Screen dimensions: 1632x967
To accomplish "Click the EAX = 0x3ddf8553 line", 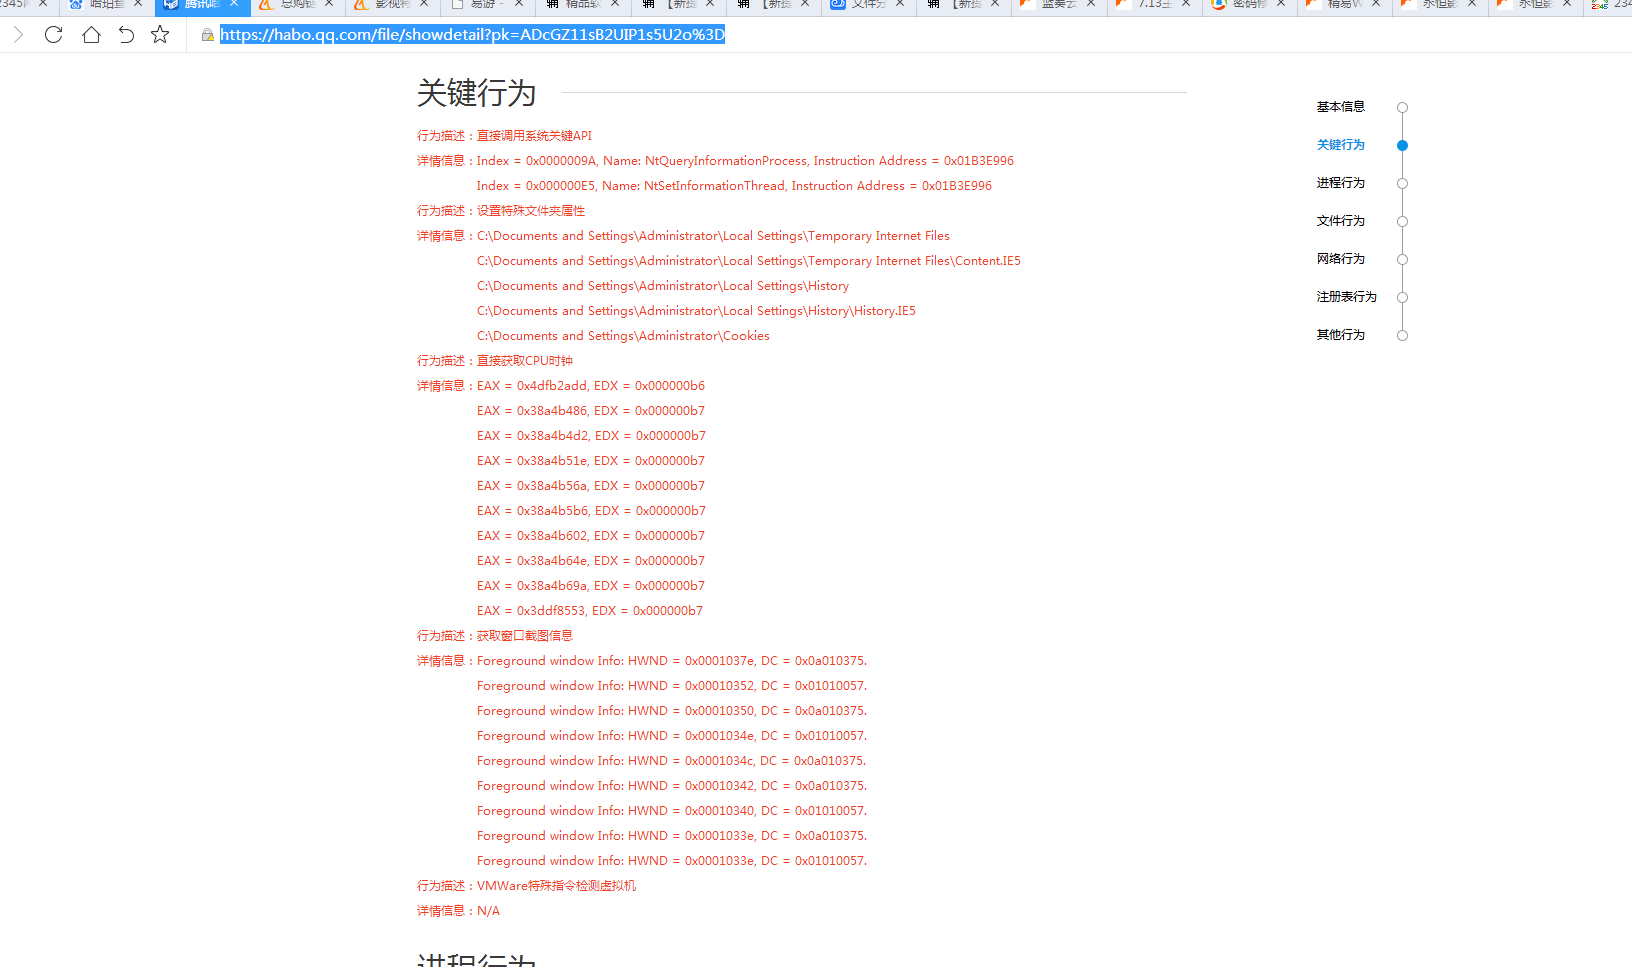I will (590, 611).
